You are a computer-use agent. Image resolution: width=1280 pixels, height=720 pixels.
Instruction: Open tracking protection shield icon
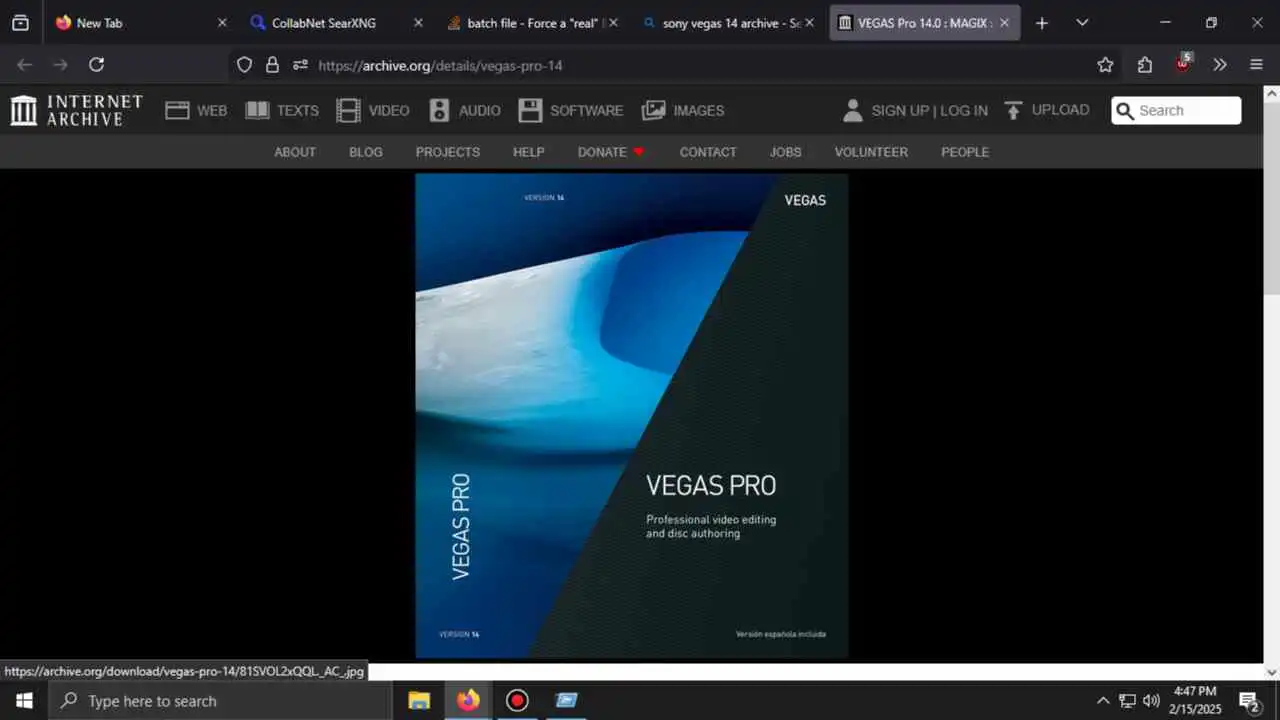pos(244,65)
